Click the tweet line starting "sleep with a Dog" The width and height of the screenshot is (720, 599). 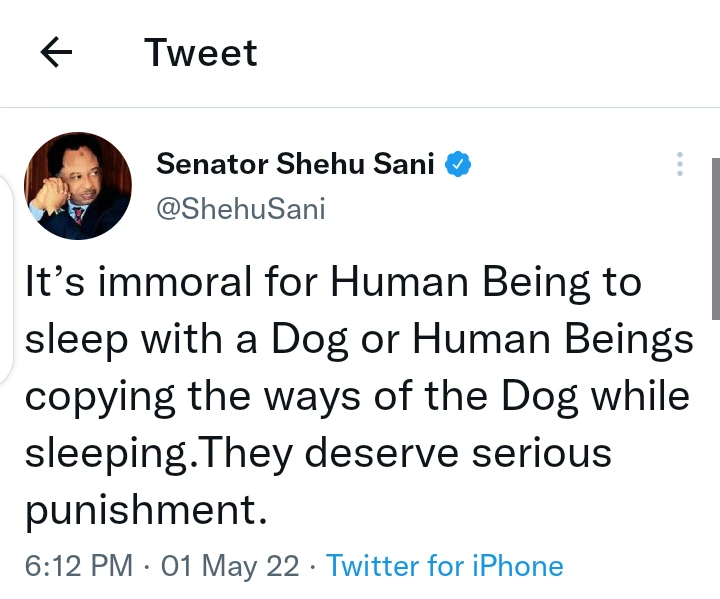[x=358, y=340]
